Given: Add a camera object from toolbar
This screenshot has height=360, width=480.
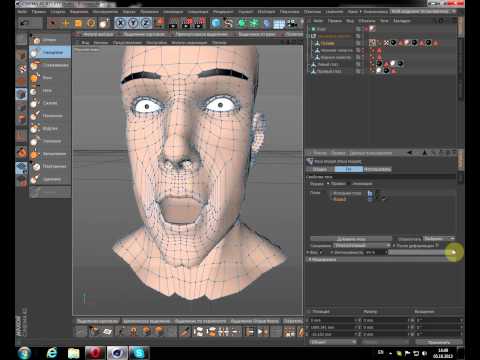Looking at the screenshot, I should tap(292, 24).
